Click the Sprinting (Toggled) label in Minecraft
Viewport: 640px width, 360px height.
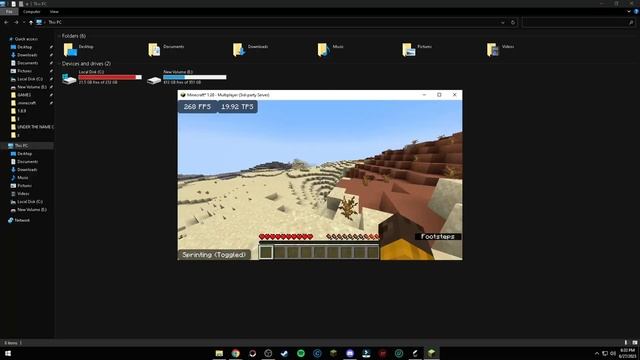tap(214, 255)
